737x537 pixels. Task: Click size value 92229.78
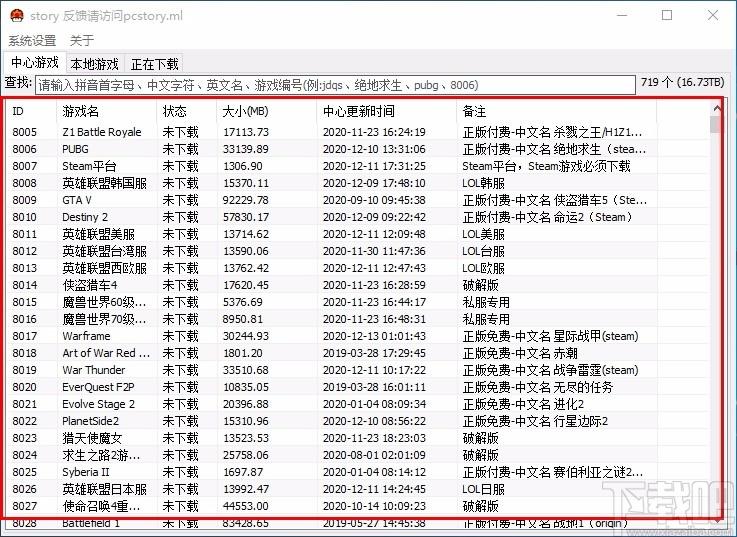pyautogui.click(x=246, y=200)
